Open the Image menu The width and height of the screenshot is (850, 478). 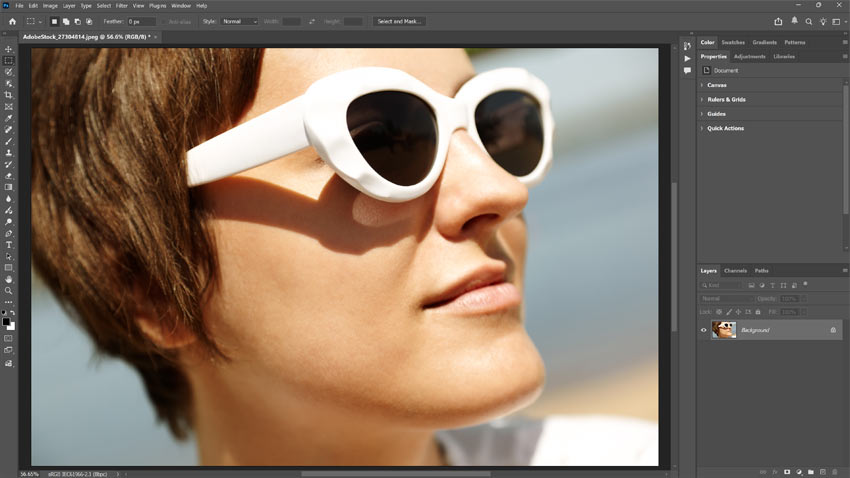[50, 5]
